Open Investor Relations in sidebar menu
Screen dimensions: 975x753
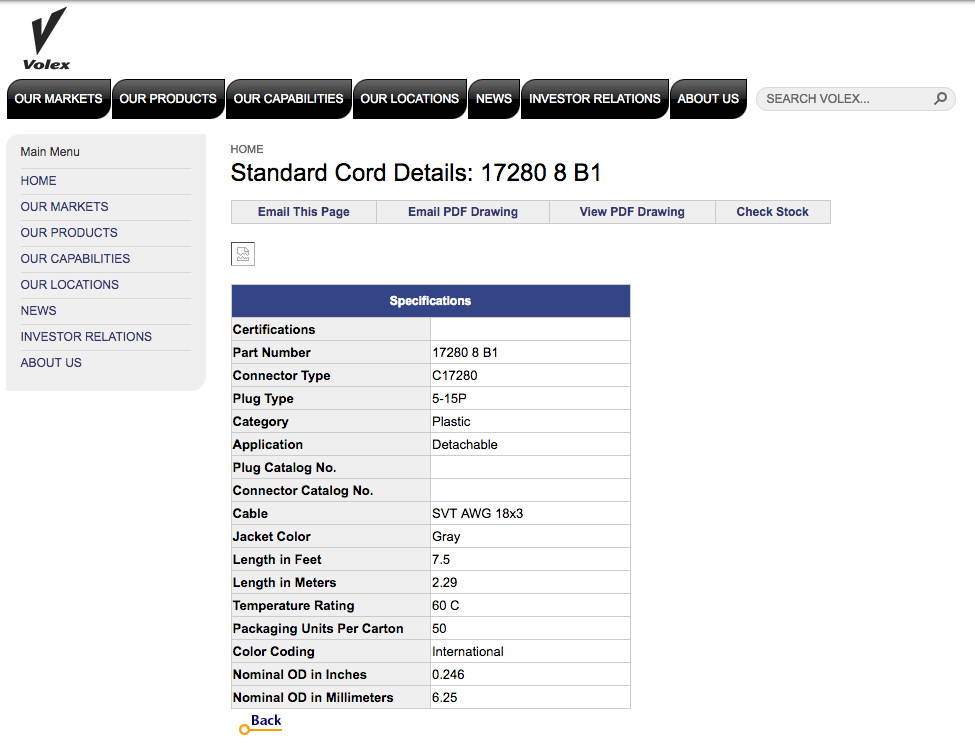[x=86, y=337]
